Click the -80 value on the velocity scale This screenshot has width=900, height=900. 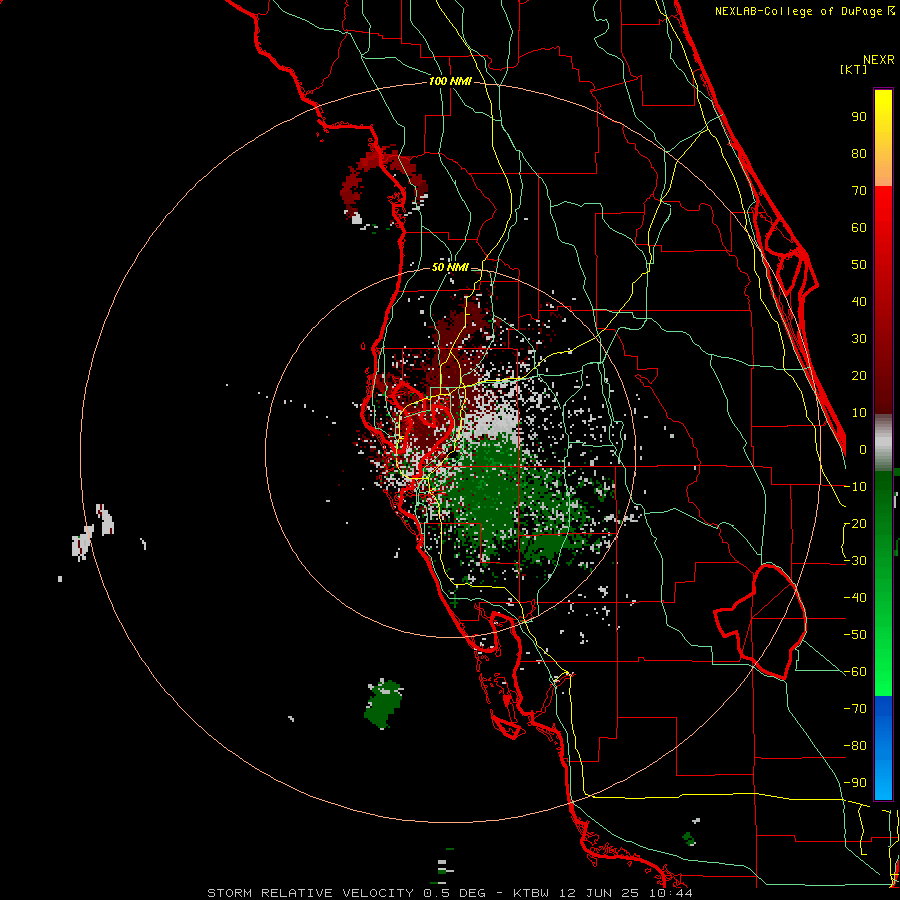pyautogui.click(x=855, y=746)
